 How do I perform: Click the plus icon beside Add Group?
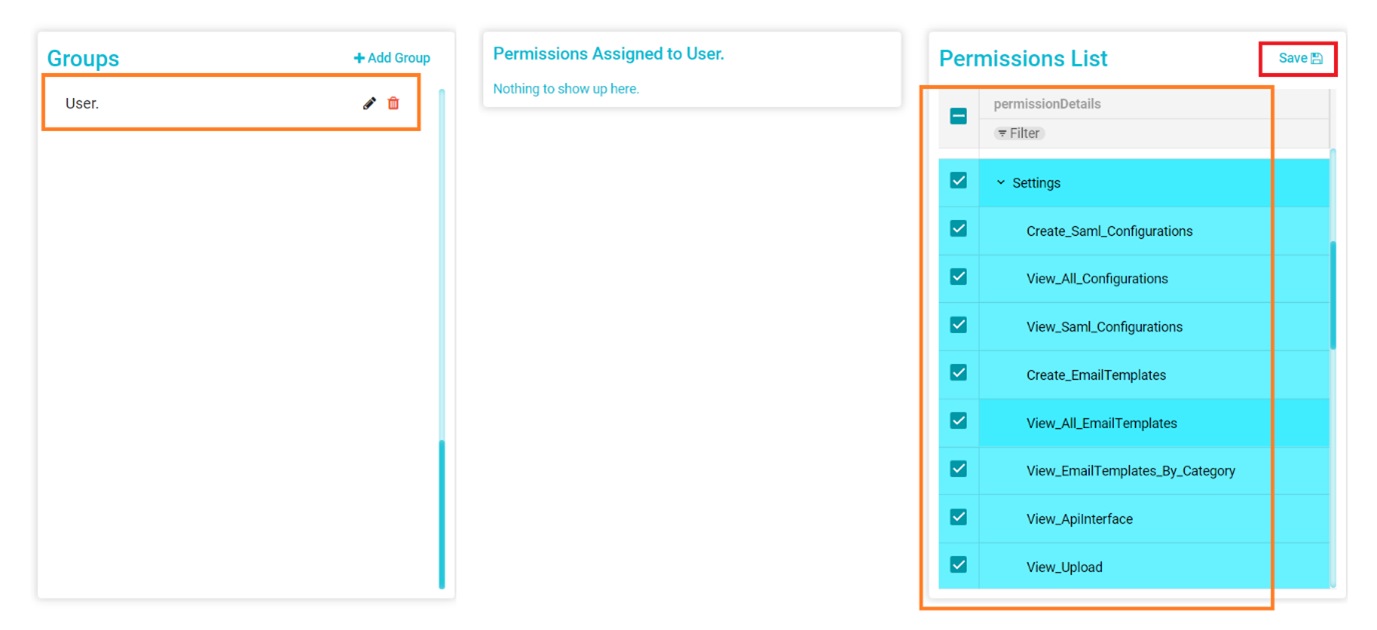(x=359, y=58)
